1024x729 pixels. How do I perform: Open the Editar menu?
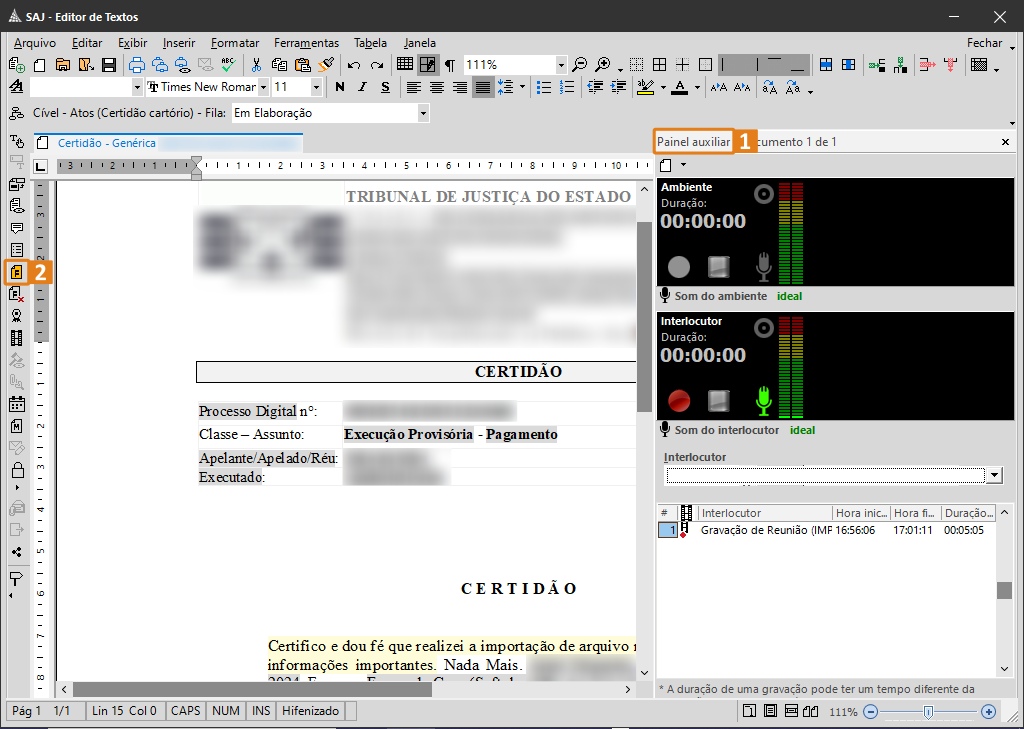[x=87, y=43]
